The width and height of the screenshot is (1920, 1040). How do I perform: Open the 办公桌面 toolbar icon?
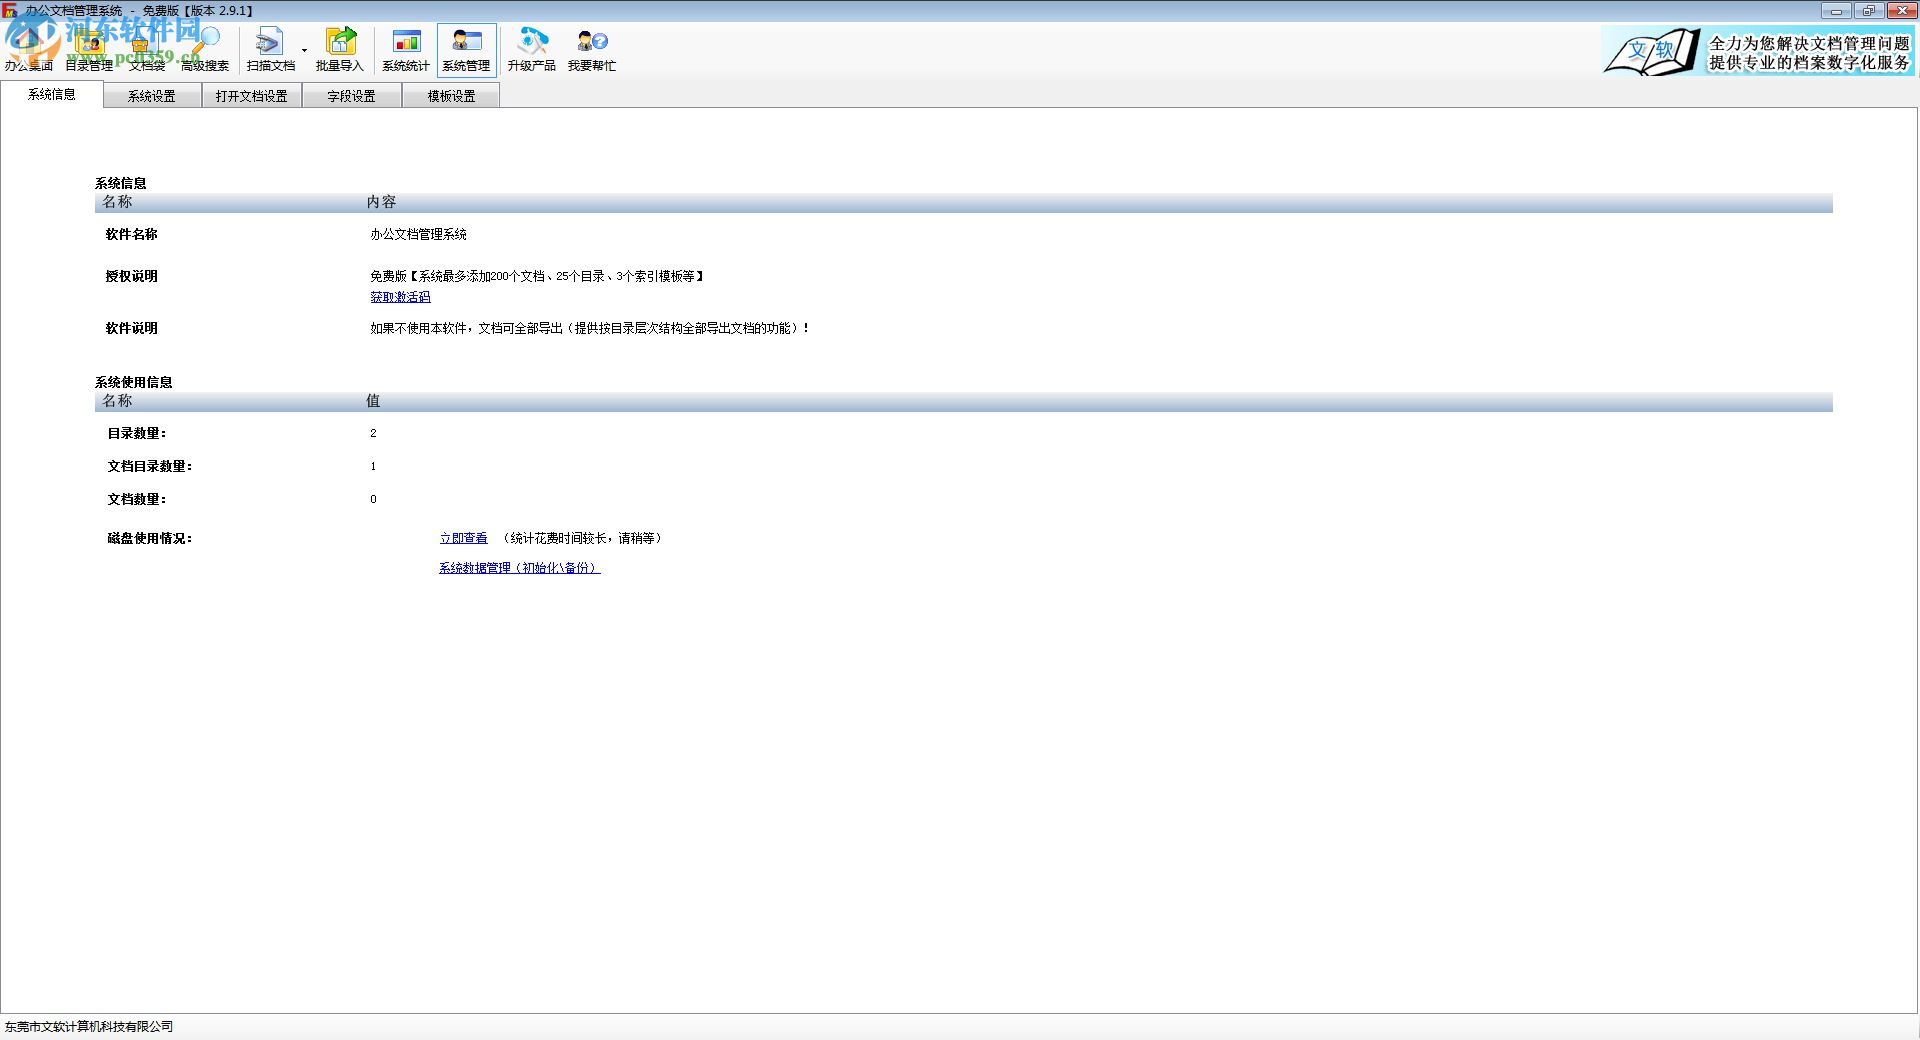[29, 50]
